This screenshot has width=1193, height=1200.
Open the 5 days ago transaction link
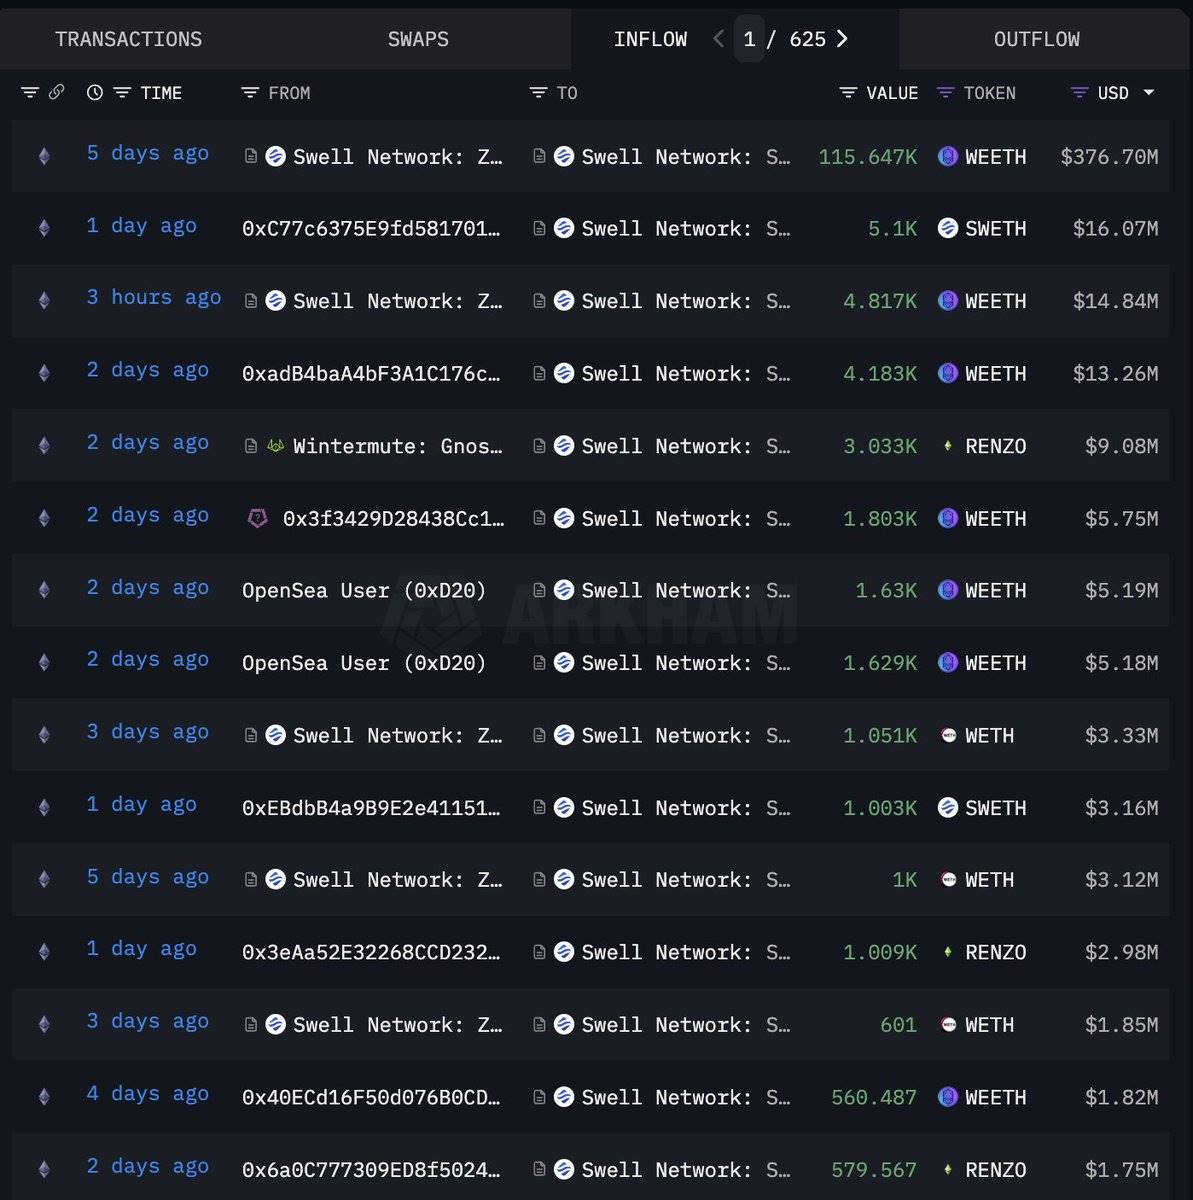147,153
